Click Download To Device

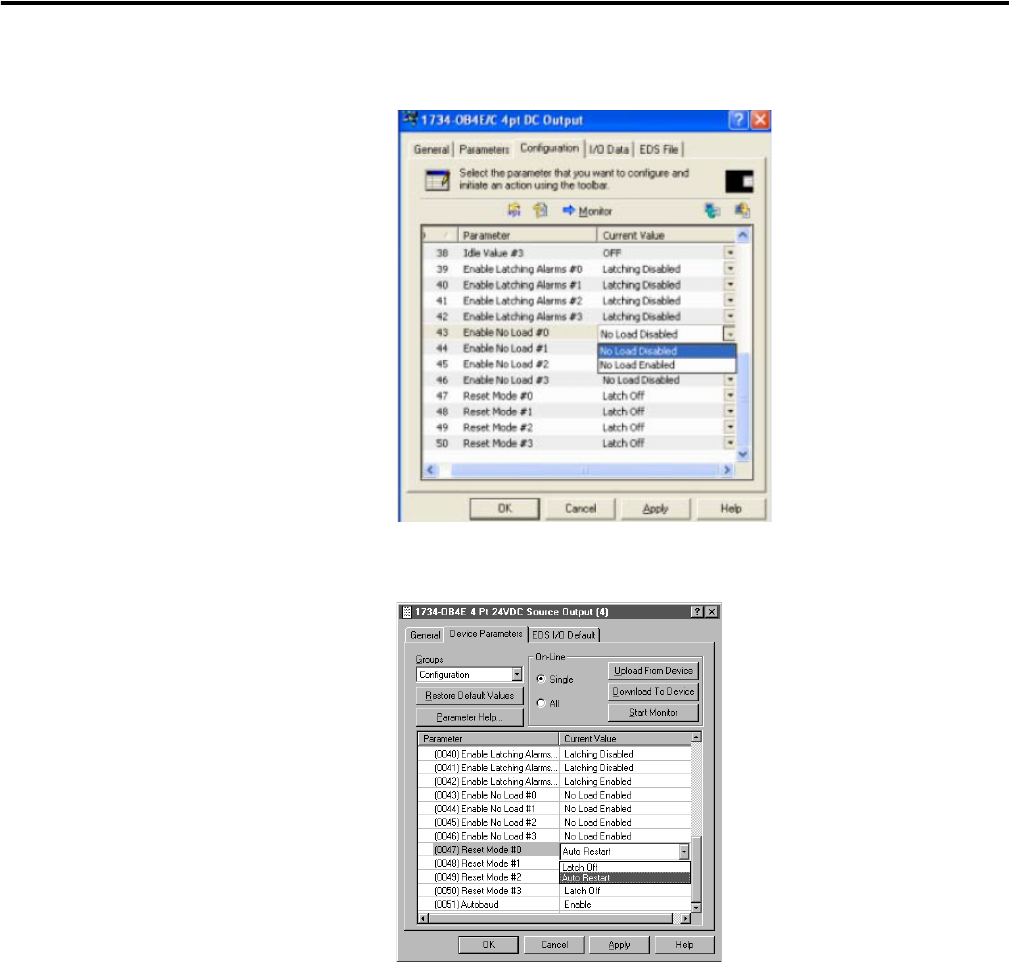click(653, 692)
